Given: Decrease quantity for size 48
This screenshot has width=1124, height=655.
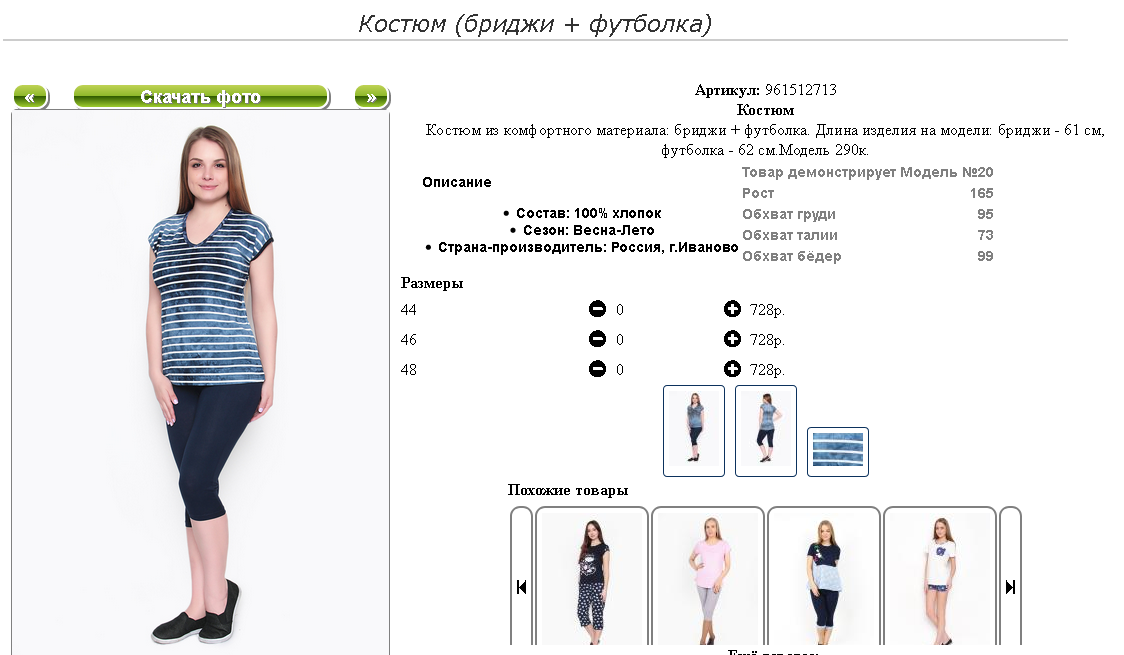Looking at the screenshot, I should [x=597, y=369].
